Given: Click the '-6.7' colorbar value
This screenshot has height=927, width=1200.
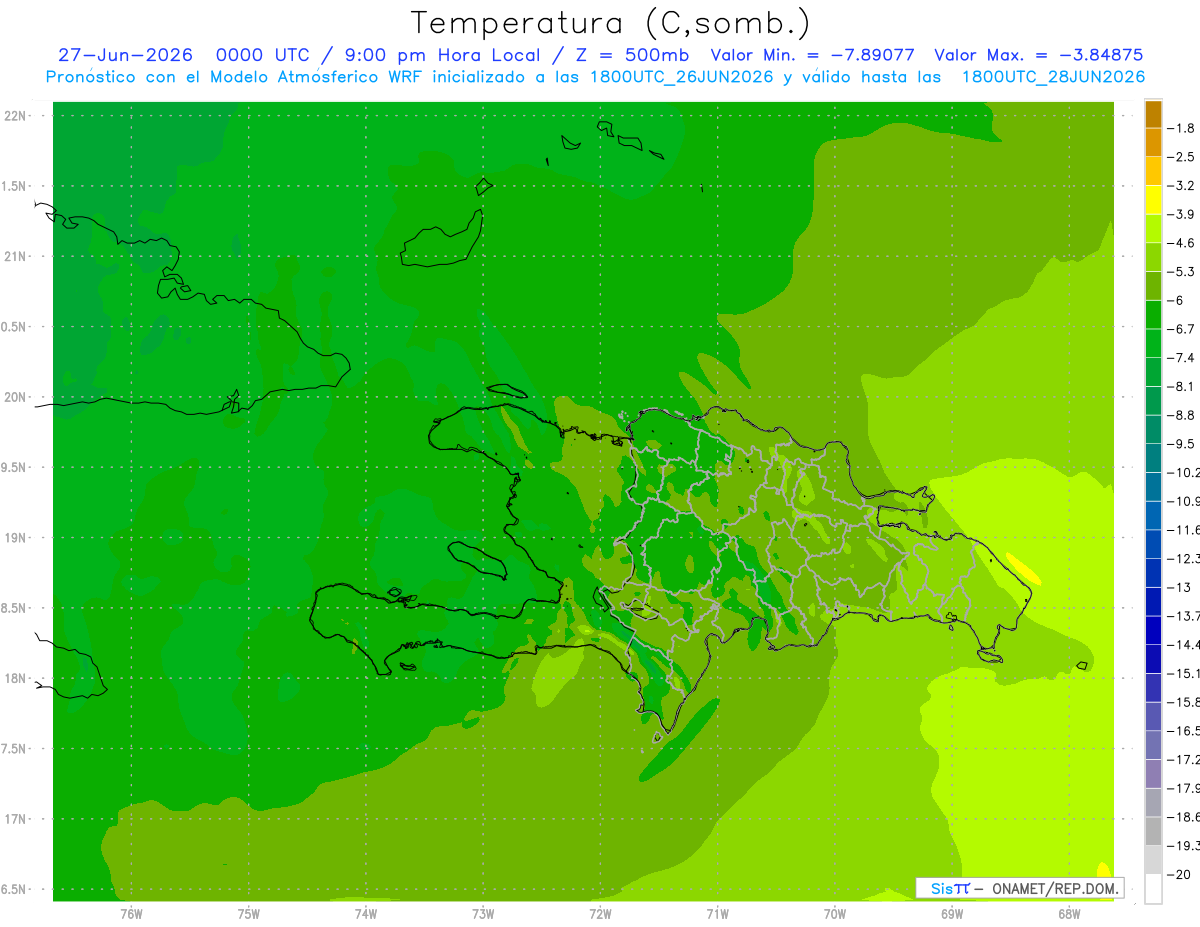Looking at the screenshot, I should [1182, 329].
